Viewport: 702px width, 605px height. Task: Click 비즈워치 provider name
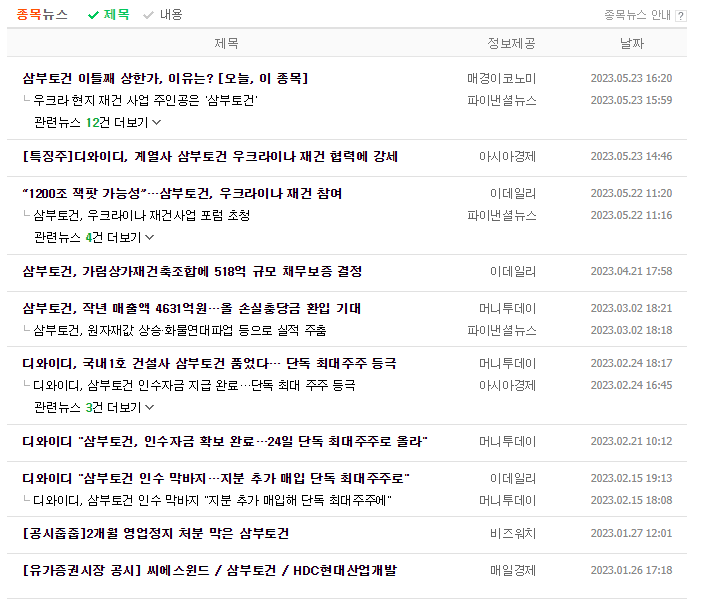513,533
